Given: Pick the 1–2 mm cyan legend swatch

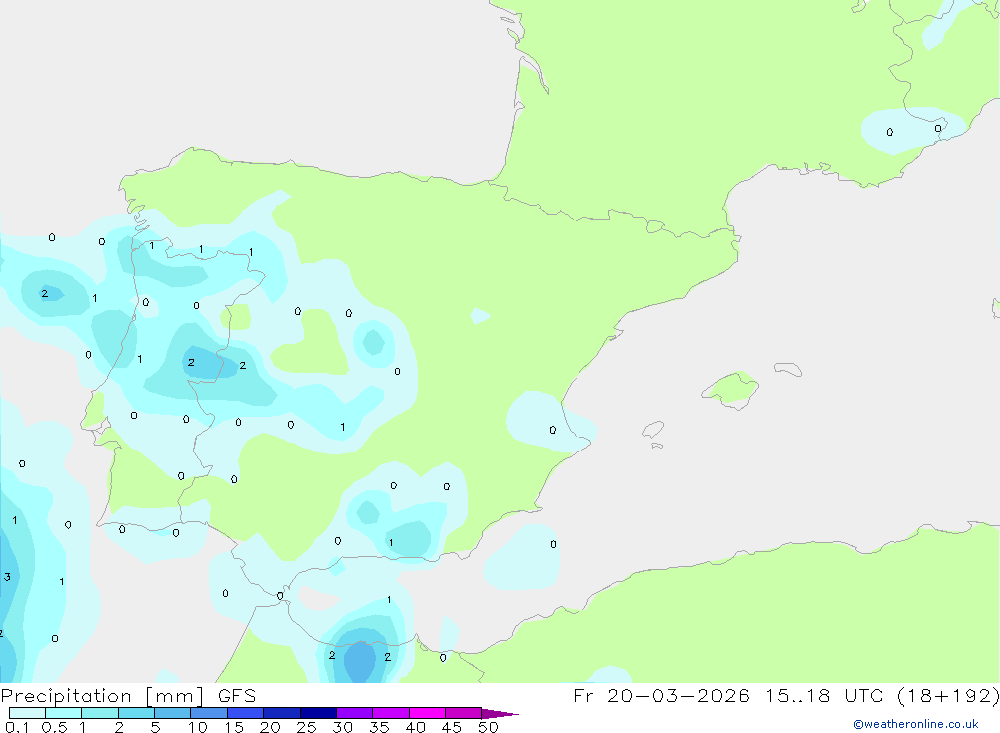Looking at the screenshot, I should pyautogui.click(x=99, y=713).
